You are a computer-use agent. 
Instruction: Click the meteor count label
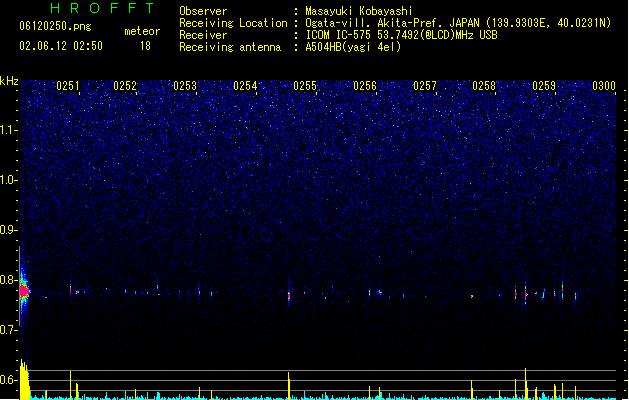pyautogui.click(x=142, y=31)
